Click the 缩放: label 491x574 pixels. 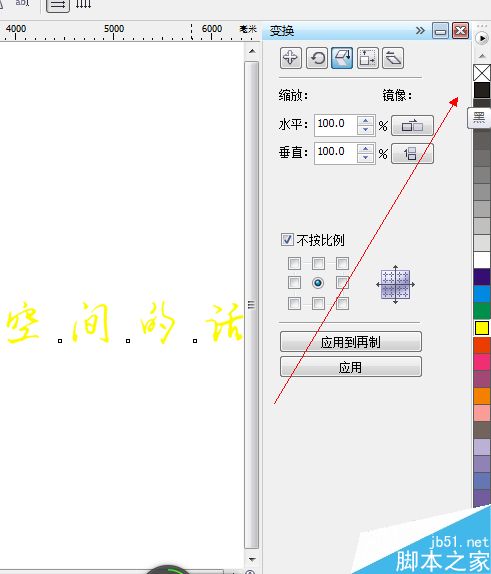293,96
